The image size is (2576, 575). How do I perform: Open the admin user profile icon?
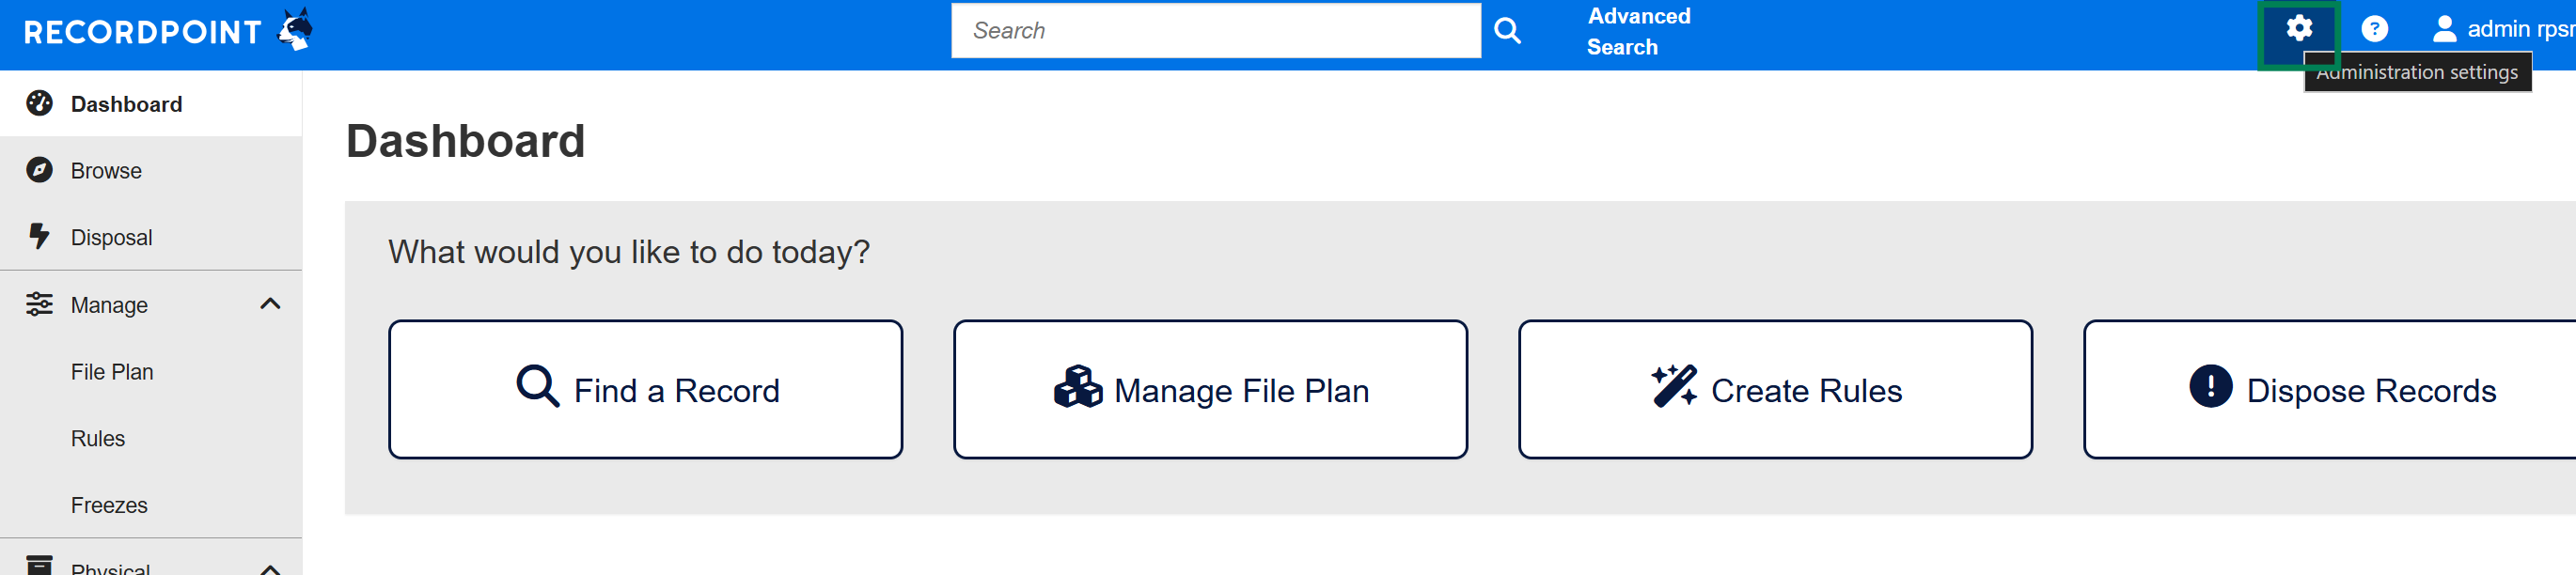(2443, 29)
